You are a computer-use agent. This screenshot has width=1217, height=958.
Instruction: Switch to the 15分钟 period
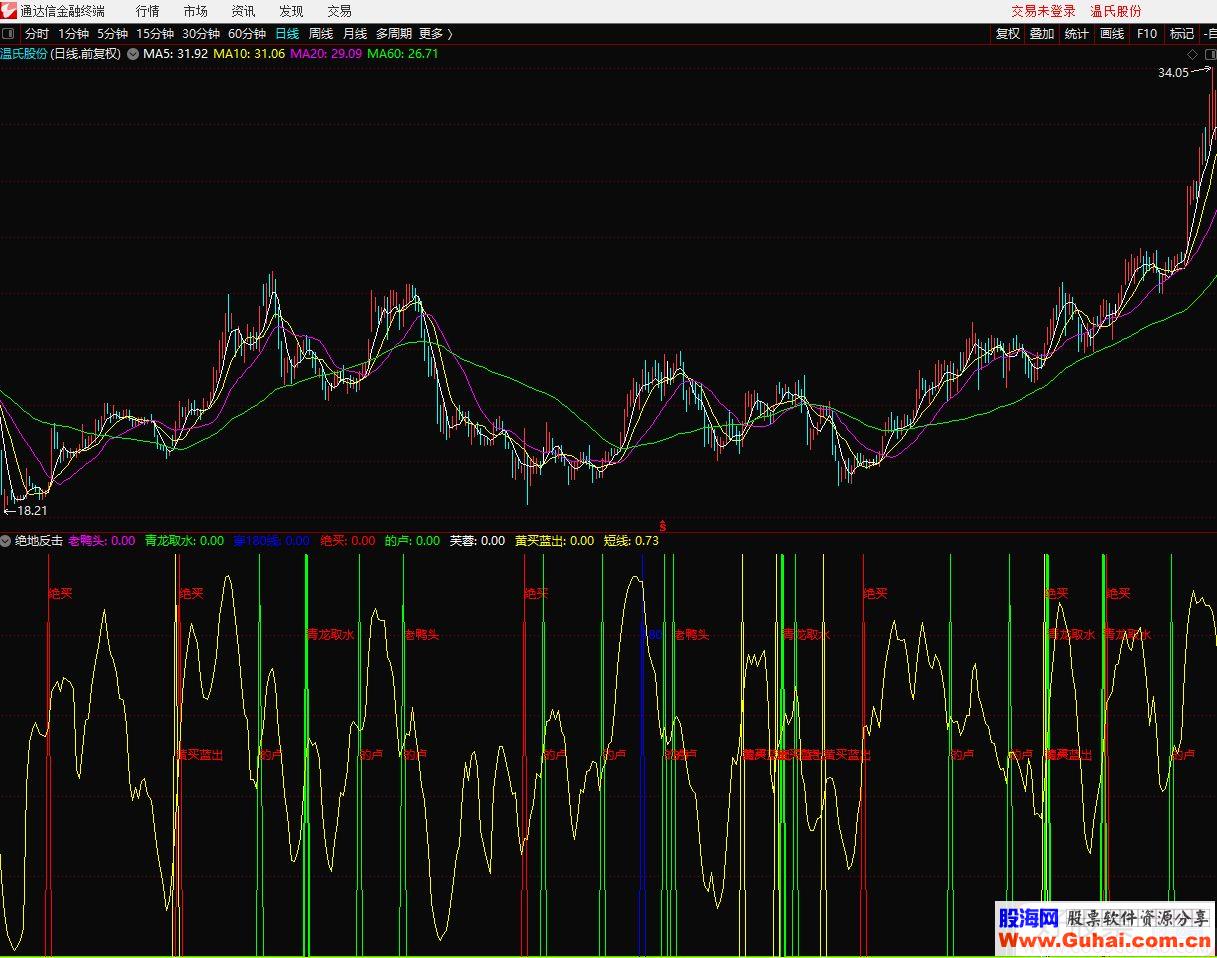[155, 34]
